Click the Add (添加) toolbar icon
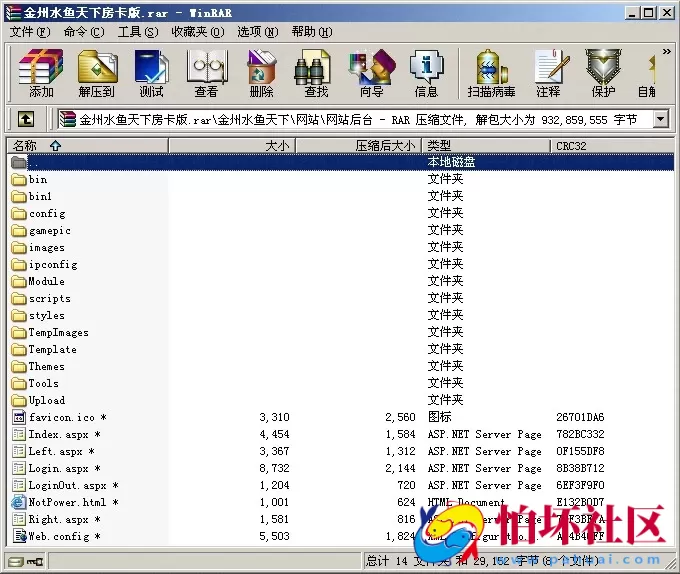This screenshot has height=574, width=680. pos(41,73)
